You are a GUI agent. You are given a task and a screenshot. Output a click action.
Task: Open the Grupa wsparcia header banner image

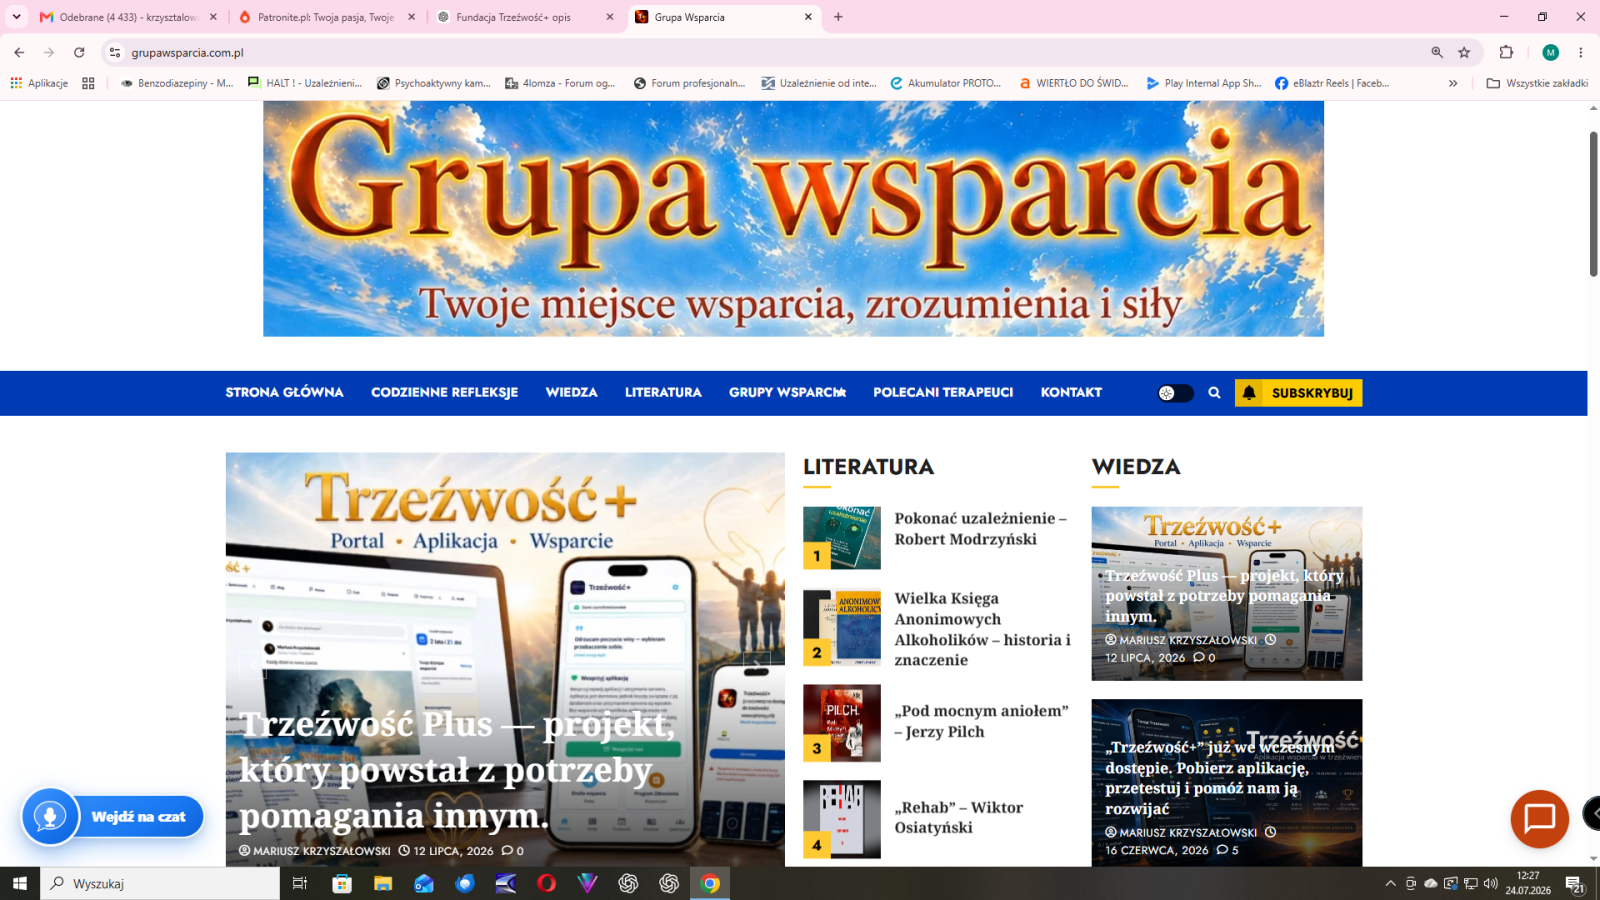point(793,219)
